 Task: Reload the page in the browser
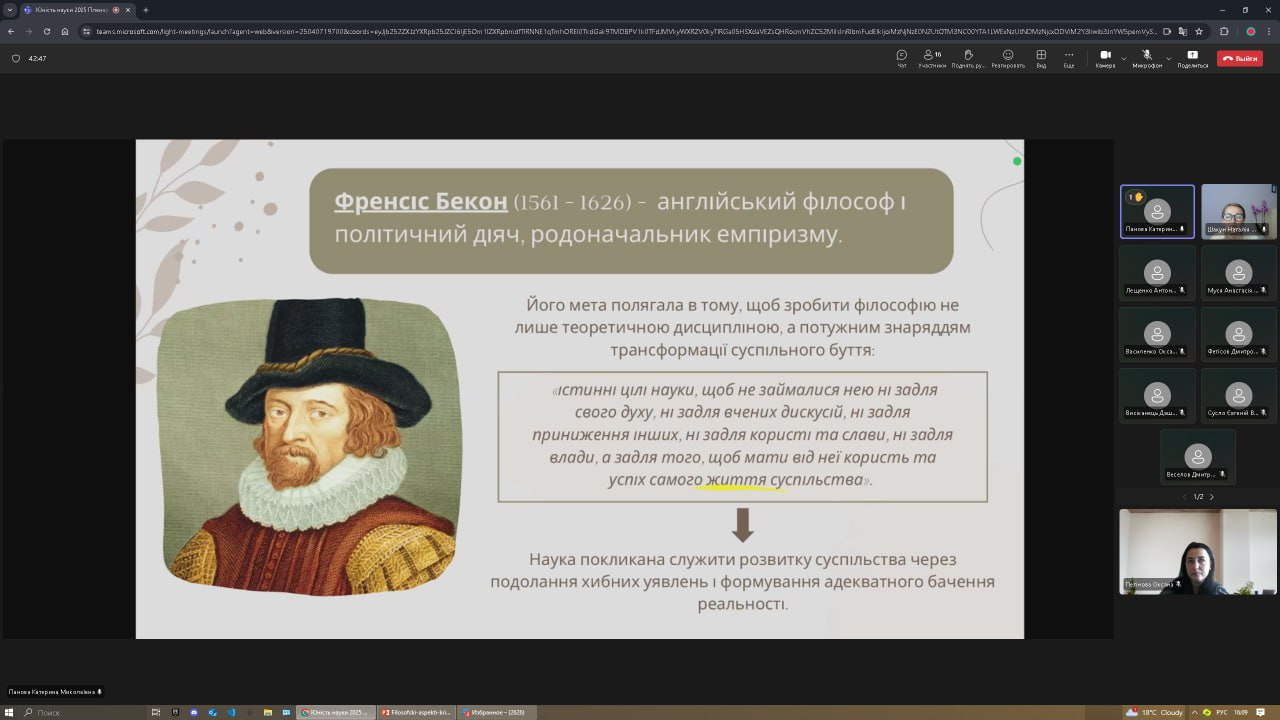click(x=46, y=31)
